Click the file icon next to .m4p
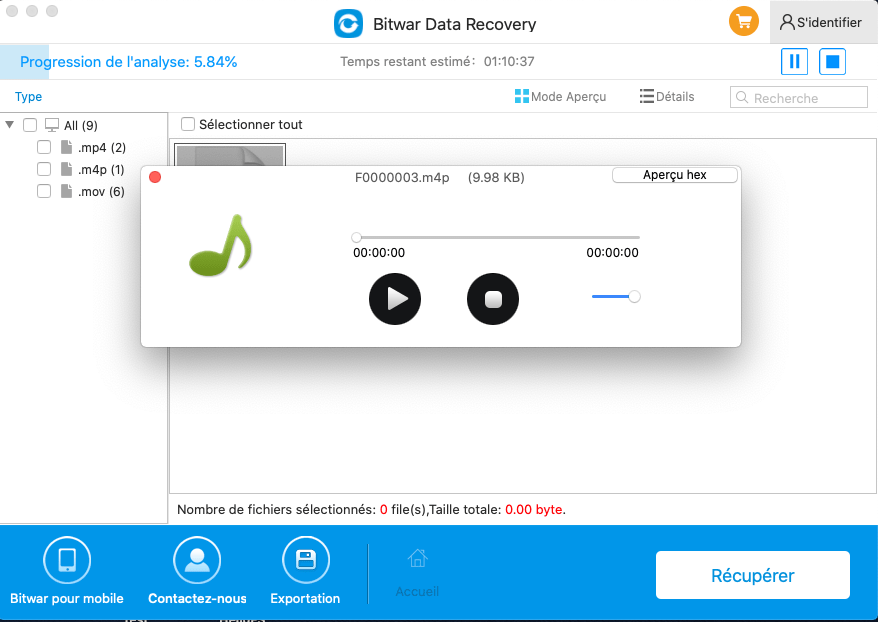The image size is (878, 622). click(x=66, y=169)
